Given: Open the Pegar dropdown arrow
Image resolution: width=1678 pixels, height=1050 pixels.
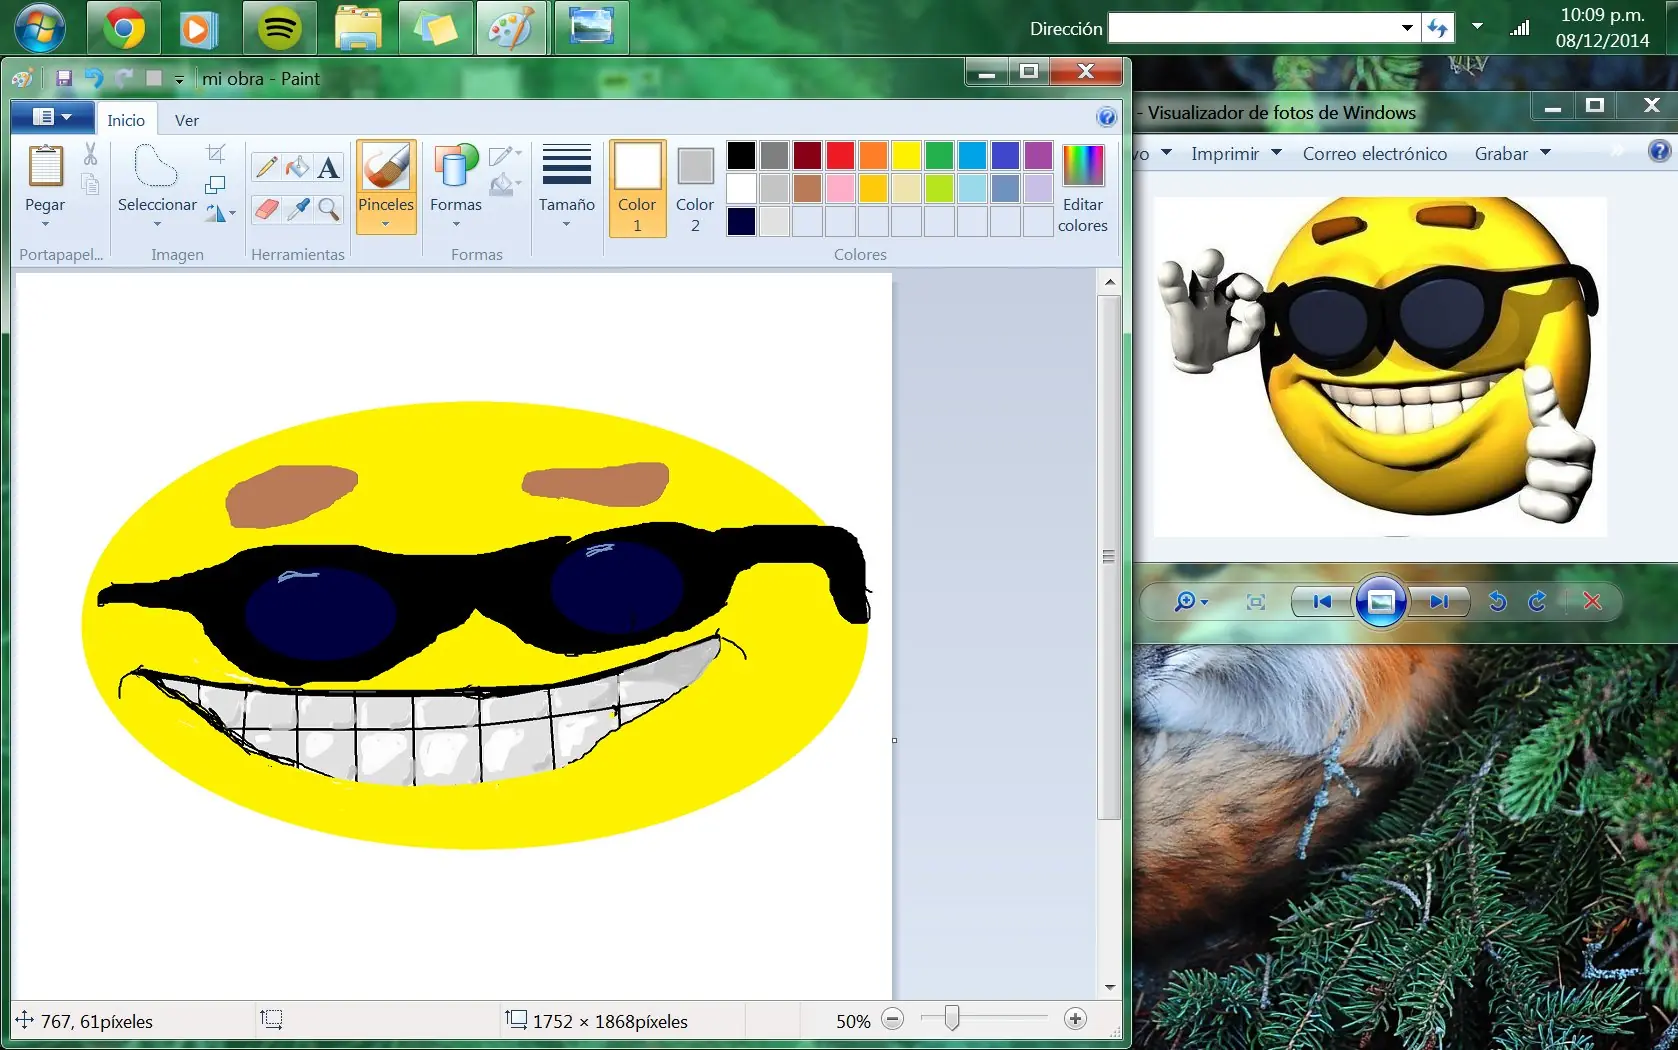Looking at the screenshot, I should click(45, 224).
